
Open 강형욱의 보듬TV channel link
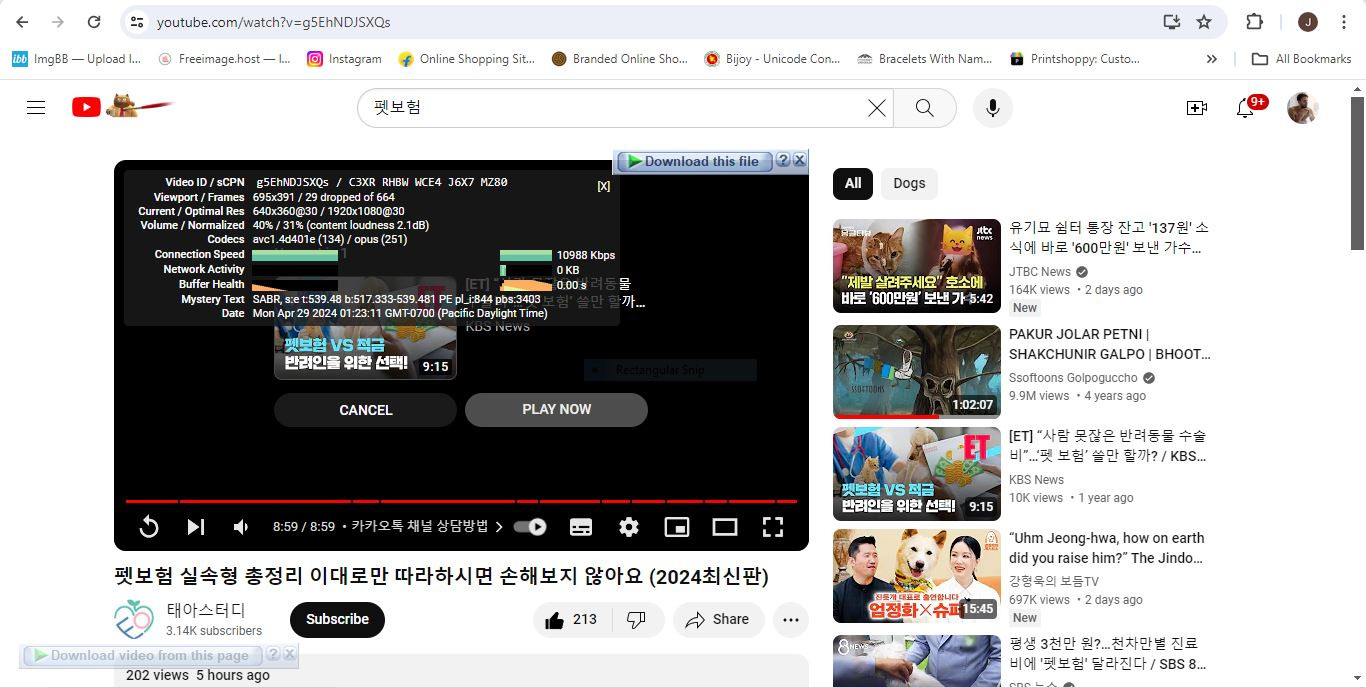pos(1054,581)
